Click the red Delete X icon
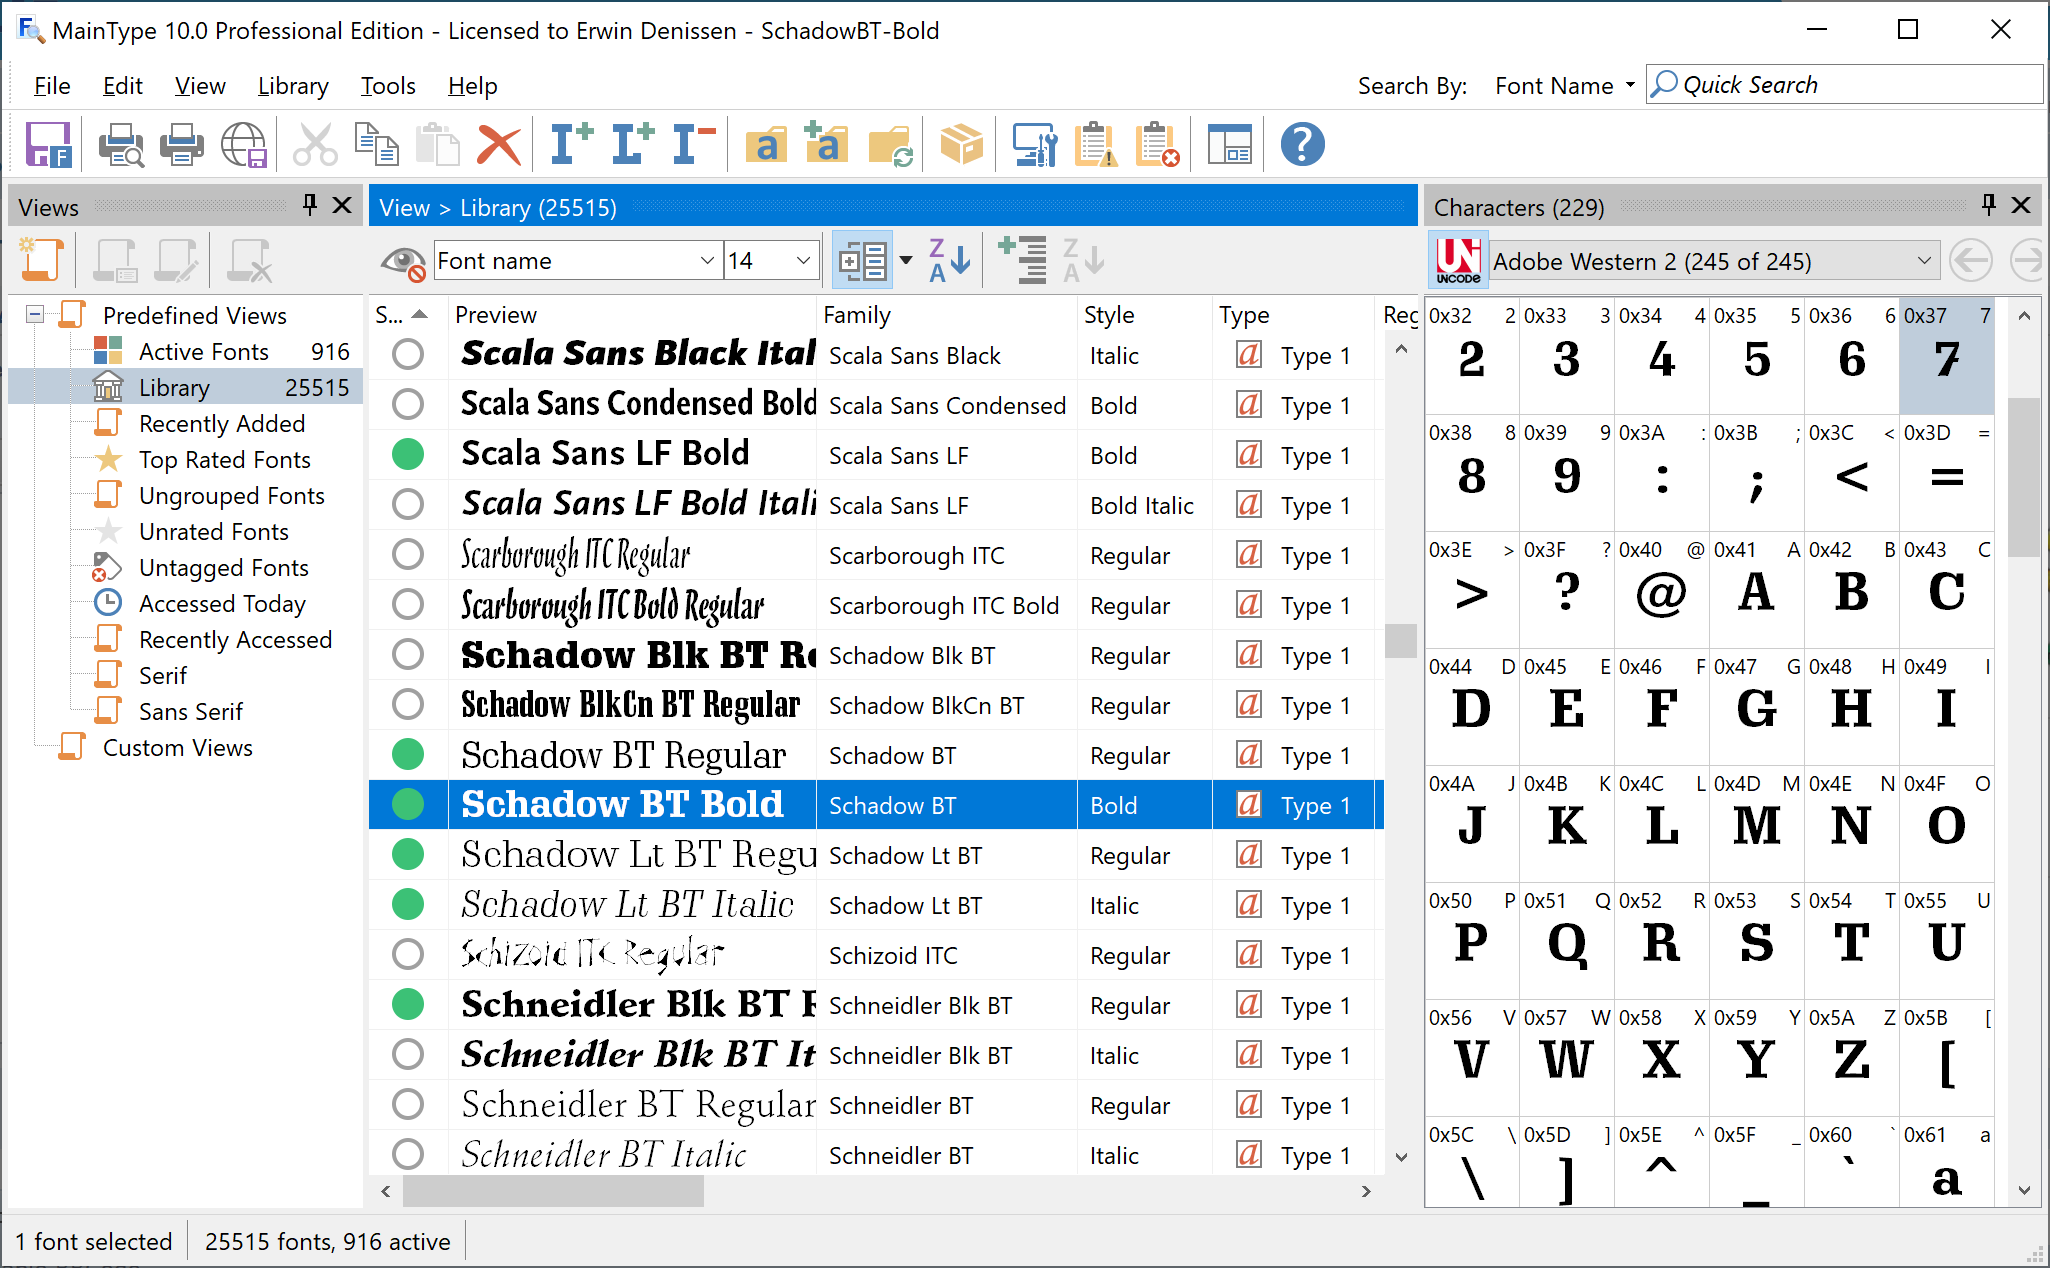 click(x=499, y=145)
